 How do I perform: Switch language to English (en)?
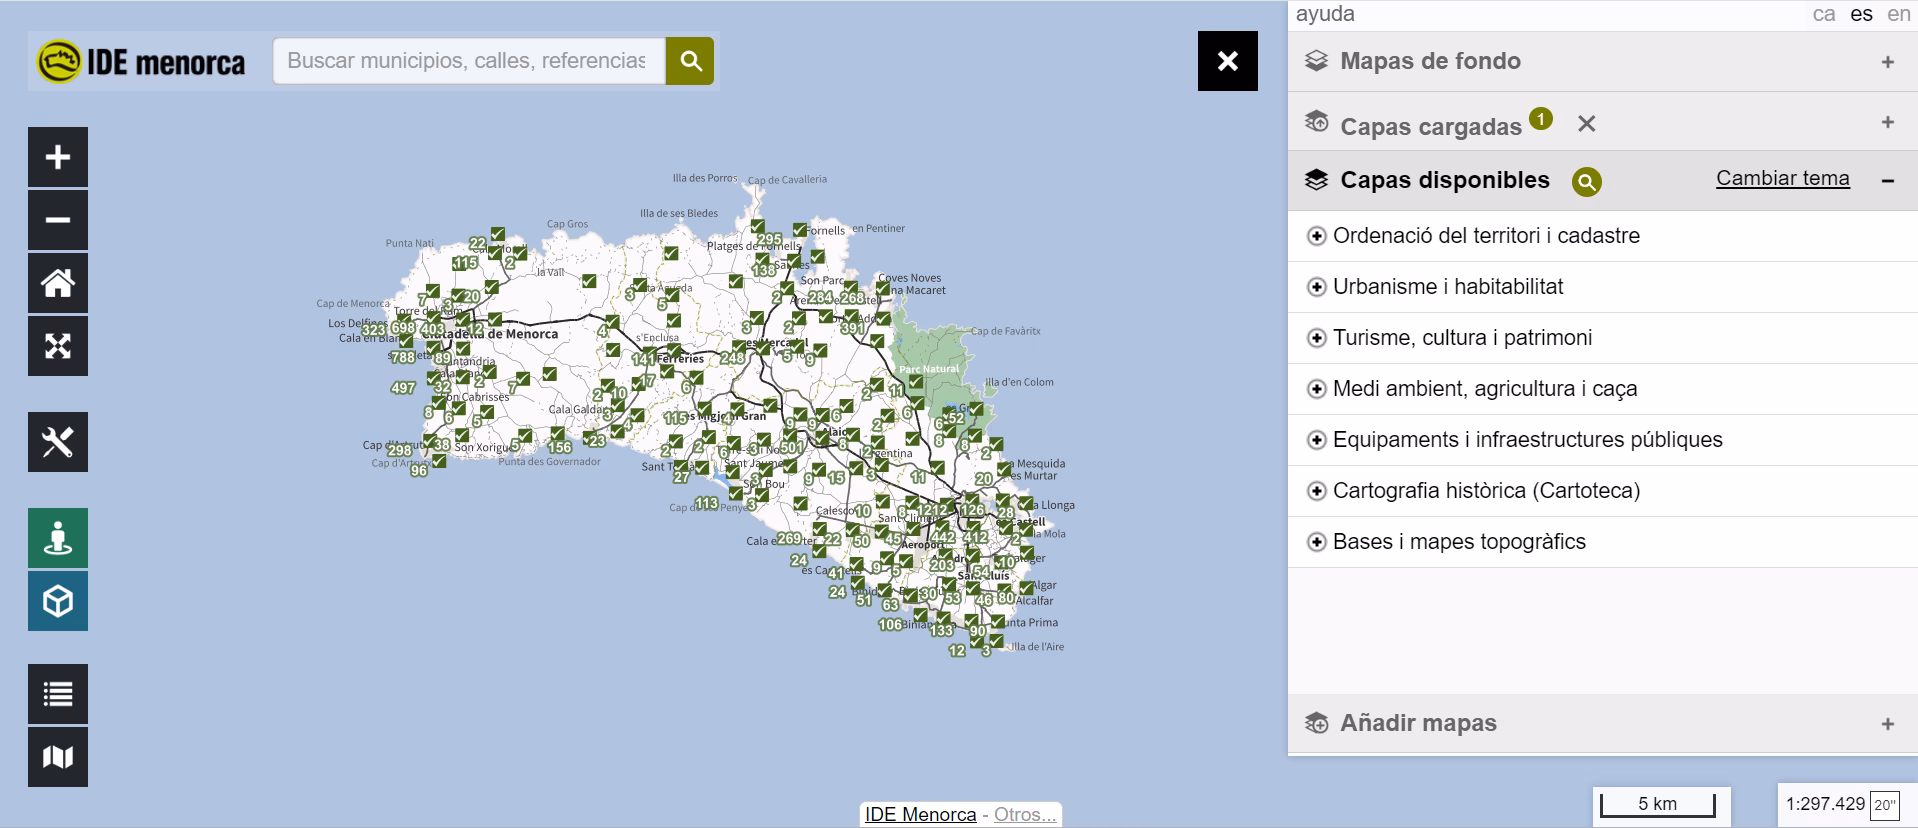[x=1898, y=14]
